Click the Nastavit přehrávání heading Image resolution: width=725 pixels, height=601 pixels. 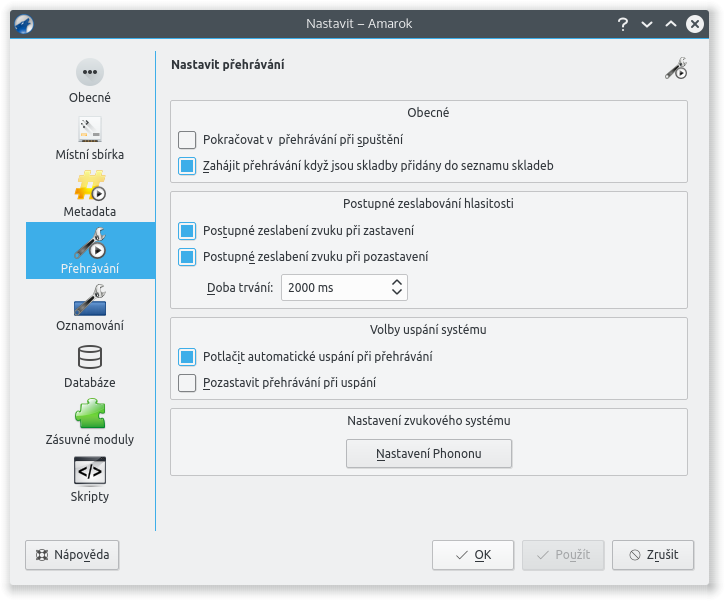click(x=227, y=65)
